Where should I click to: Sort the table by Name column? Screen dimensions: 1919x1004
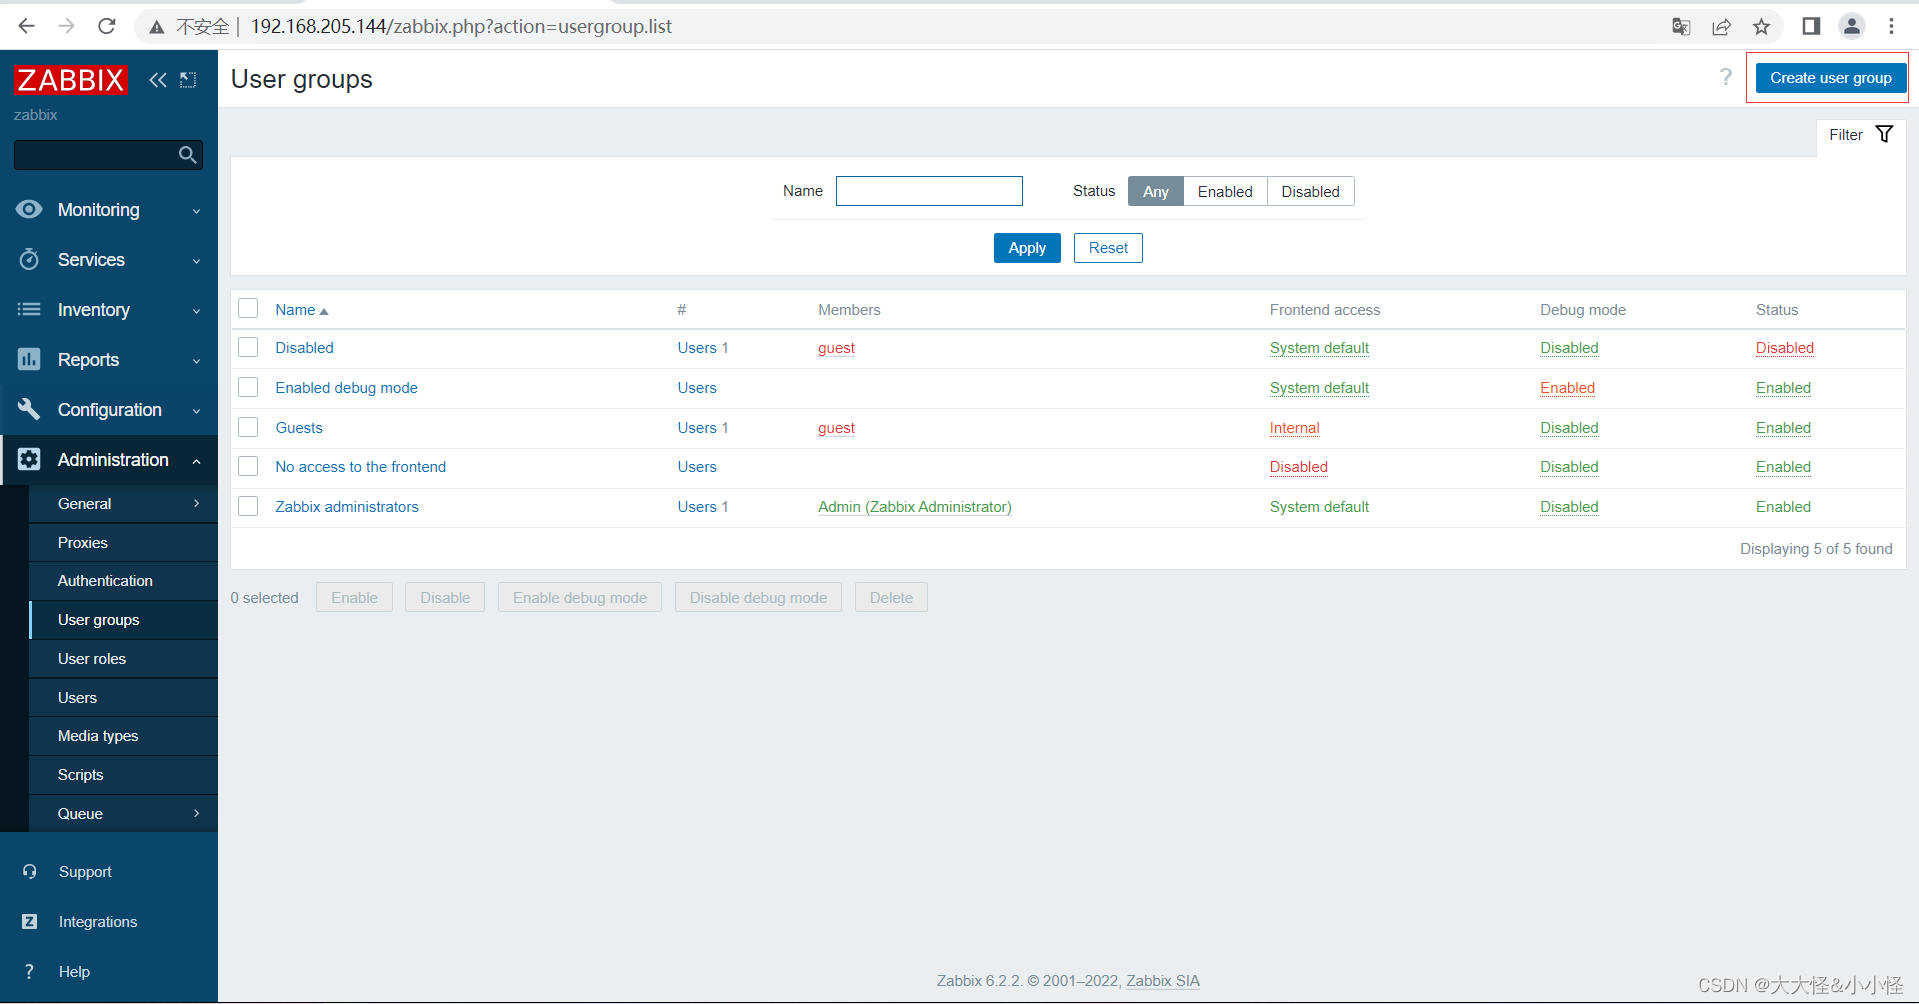pos(301,310)
